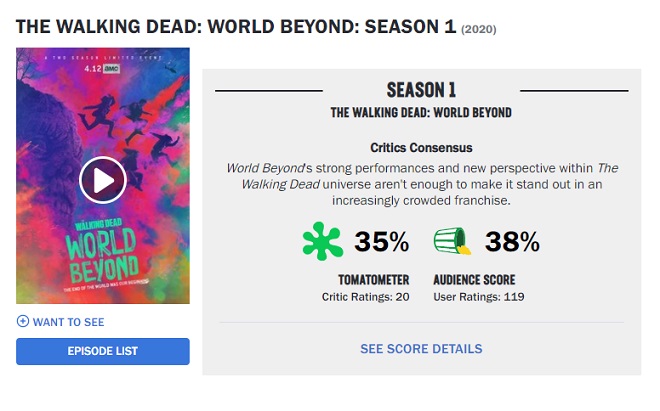This screenshot has height=411, width=660.
Task: Click the spilled popcorn audience icon
Action: point(452,241)
